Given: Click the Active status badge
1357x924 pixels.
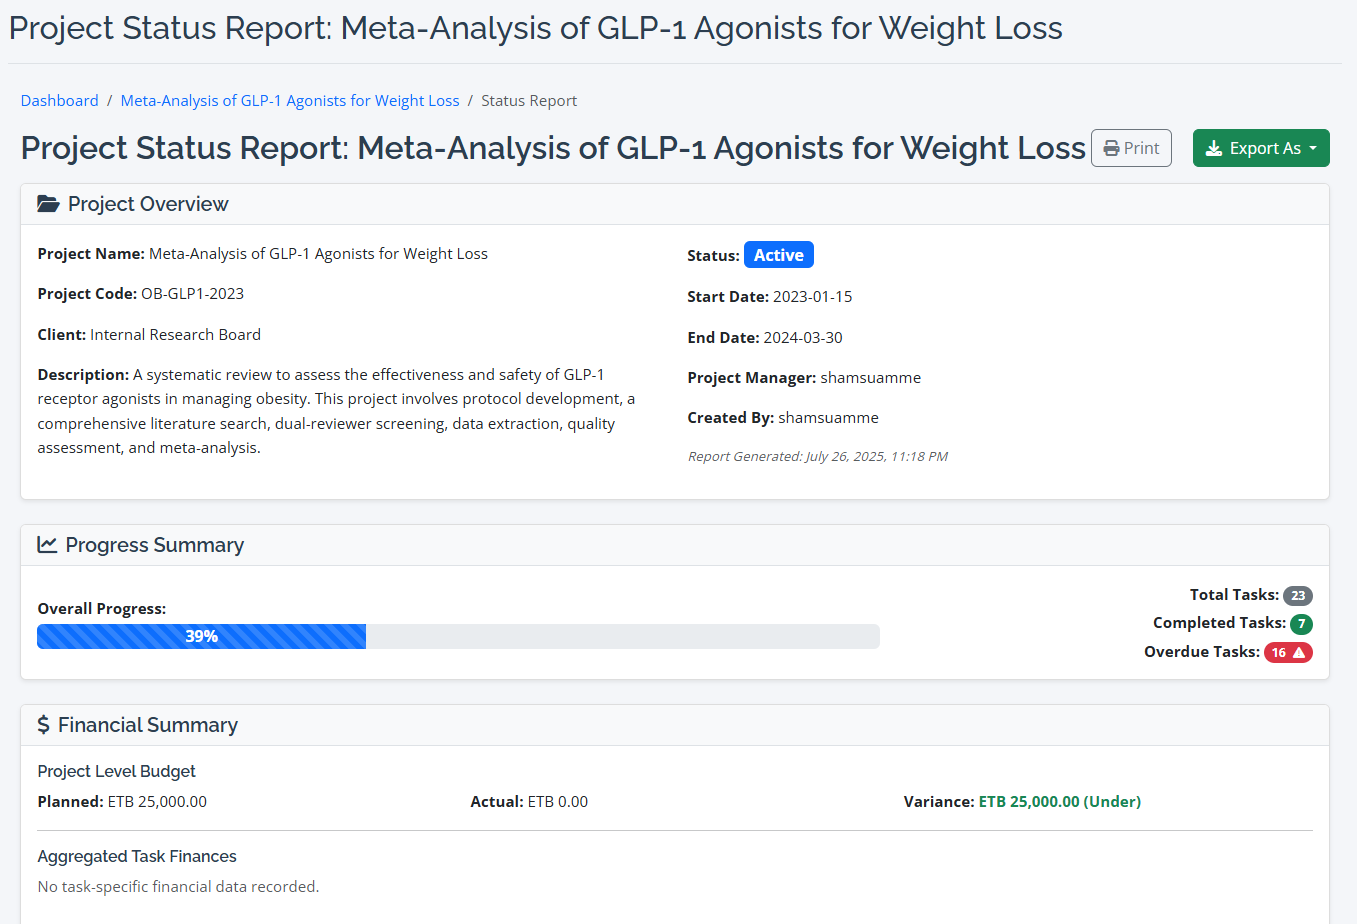Looking at the screenshot, I should pyautogui.click(x=778, y=255).
